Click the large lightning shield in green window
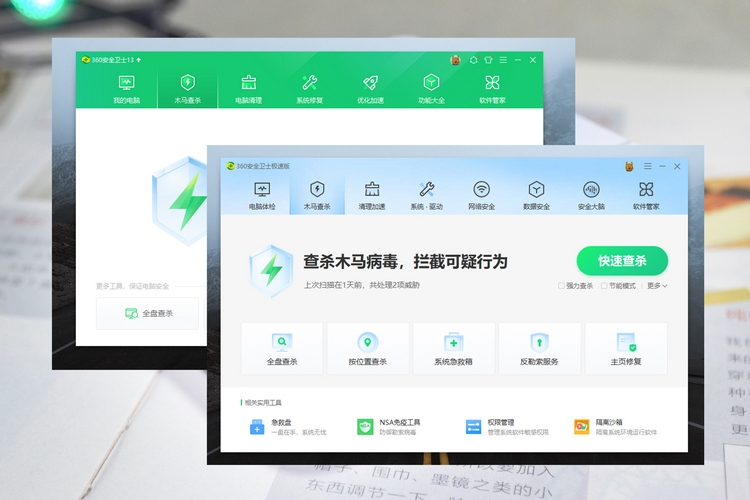The height and width of the screenshot is (500, 750). (180, 201)
